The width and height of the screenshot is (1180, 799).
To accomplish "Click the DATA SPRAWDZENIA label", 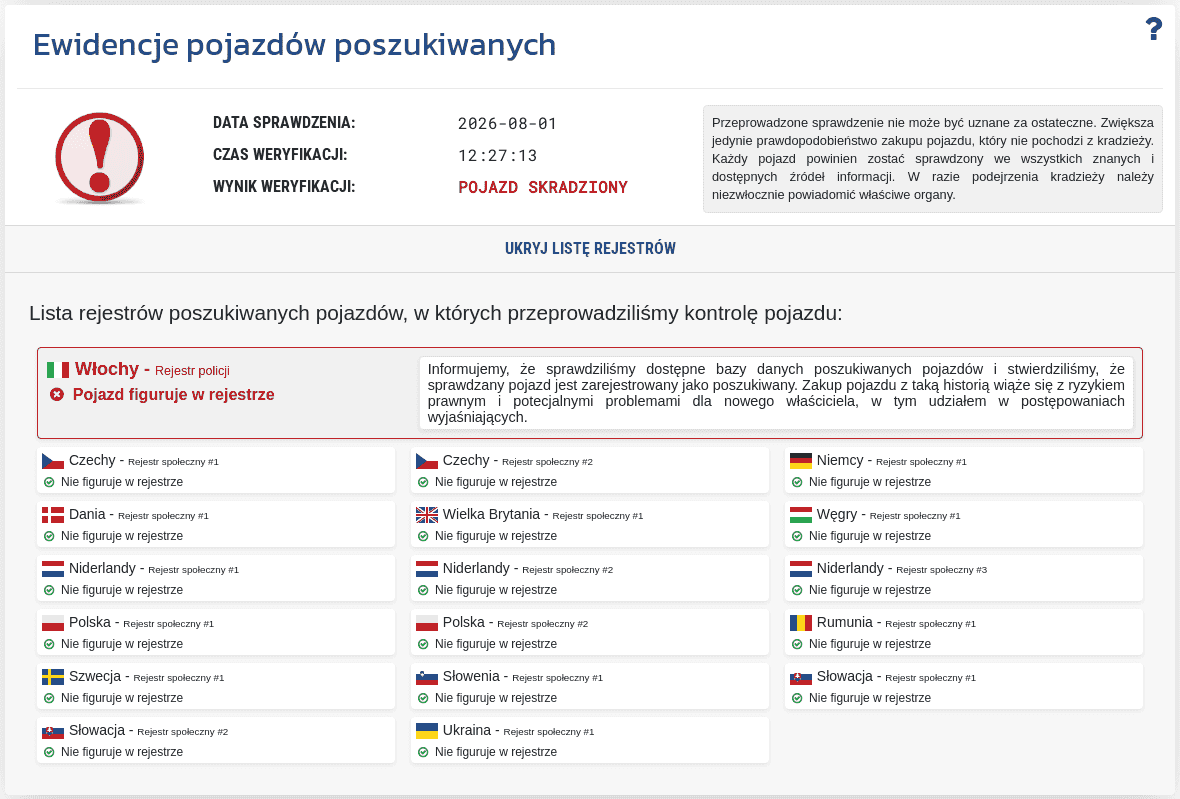I will point(284,123).
